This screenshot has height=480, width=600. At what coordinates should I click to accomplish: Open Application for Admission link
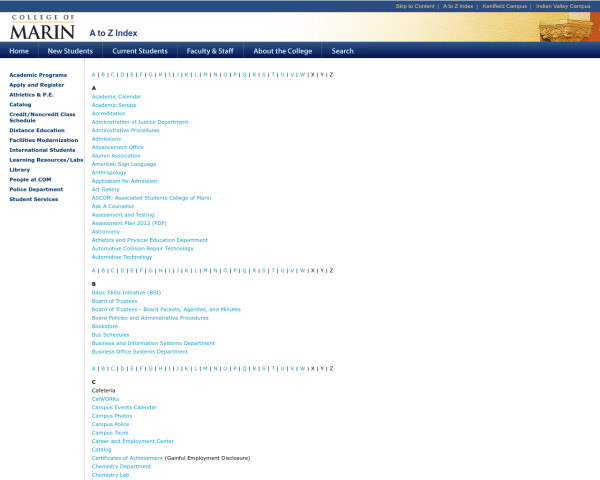pyautogui.click(x=124, y=181)
